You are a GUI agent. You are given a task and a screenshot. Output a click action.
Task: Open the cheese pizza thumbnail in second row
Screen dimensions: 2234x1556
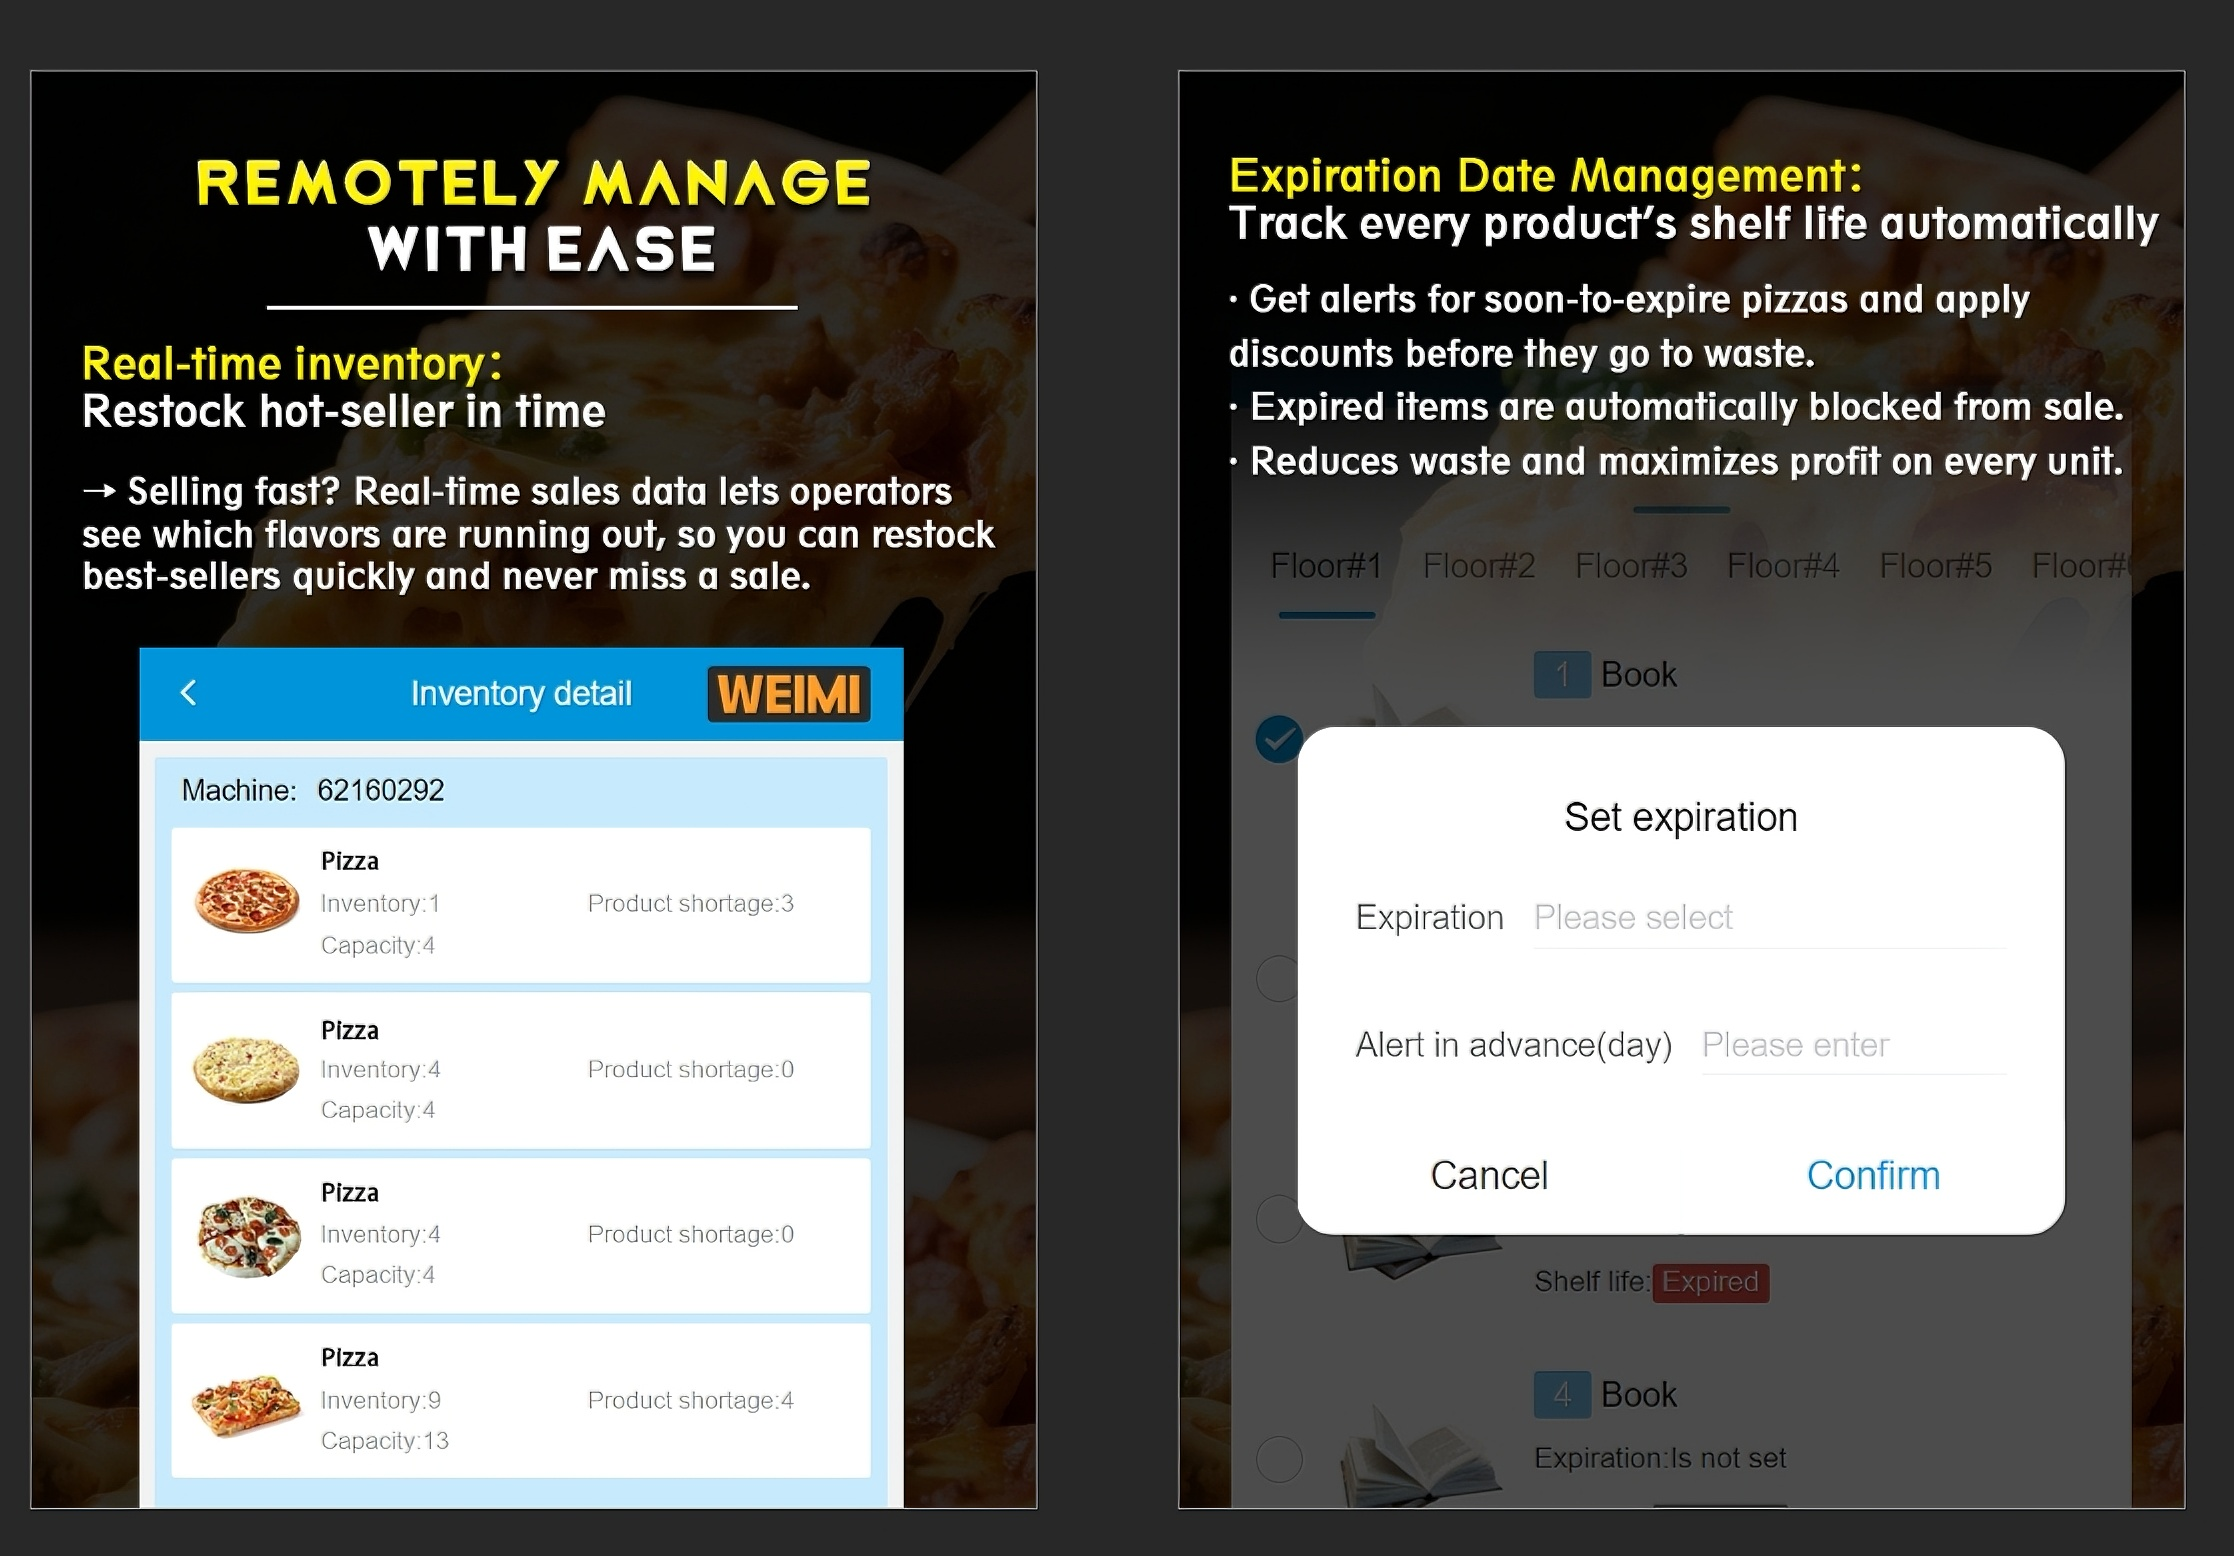pos(246,1069)
